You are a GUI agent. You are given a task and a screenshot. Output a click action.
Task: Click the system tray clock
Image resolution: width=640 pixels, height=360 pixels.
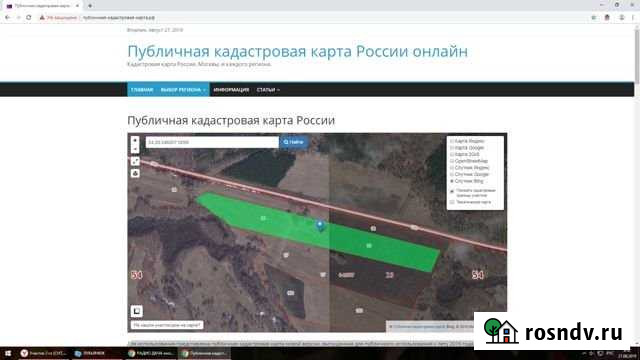click(x=626, y=353)
